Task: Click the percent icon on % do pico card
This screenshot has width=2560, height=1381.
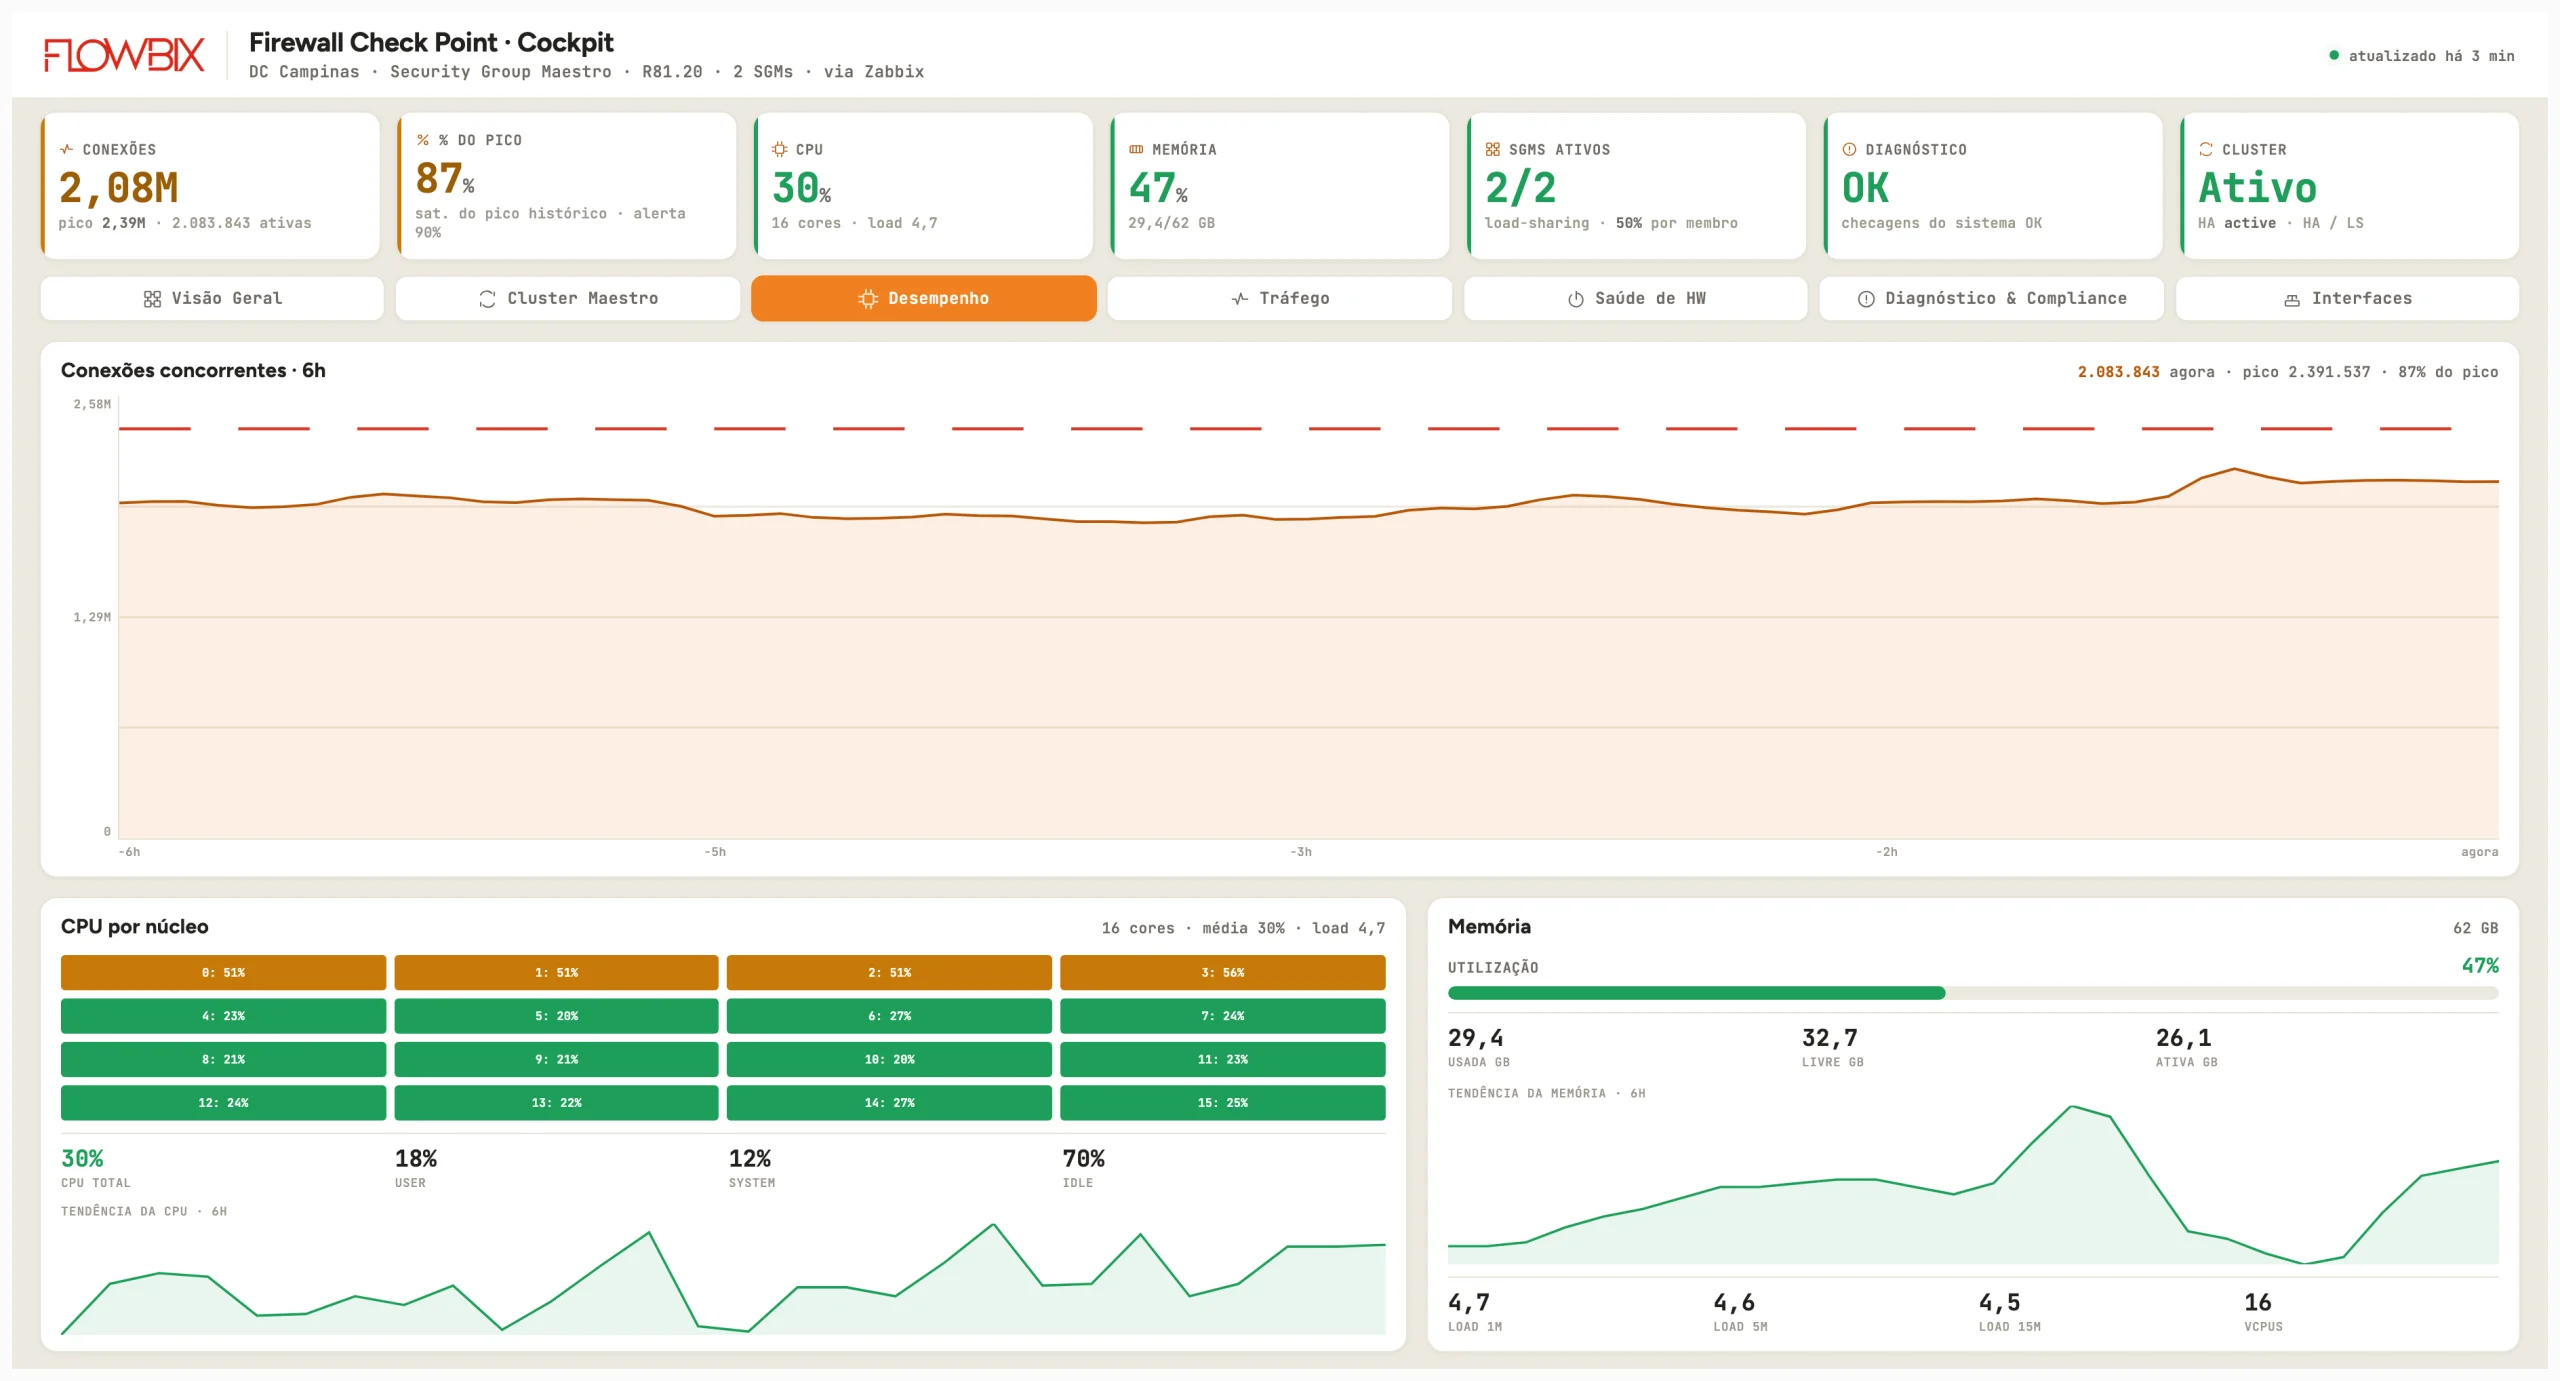Action: 423,140
